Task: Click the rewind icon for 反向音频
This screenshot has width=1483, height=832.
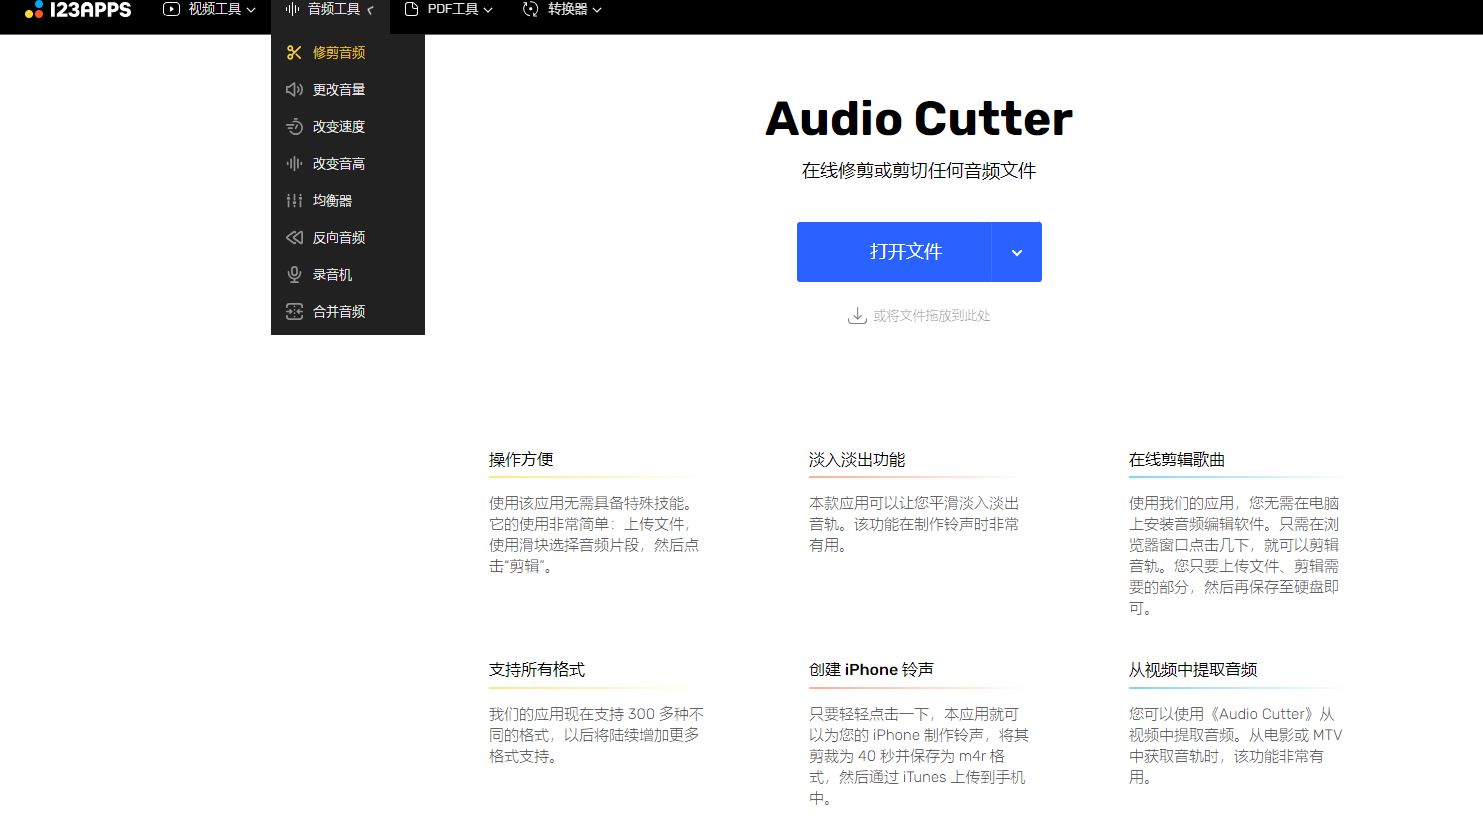Action: (294, 238)
